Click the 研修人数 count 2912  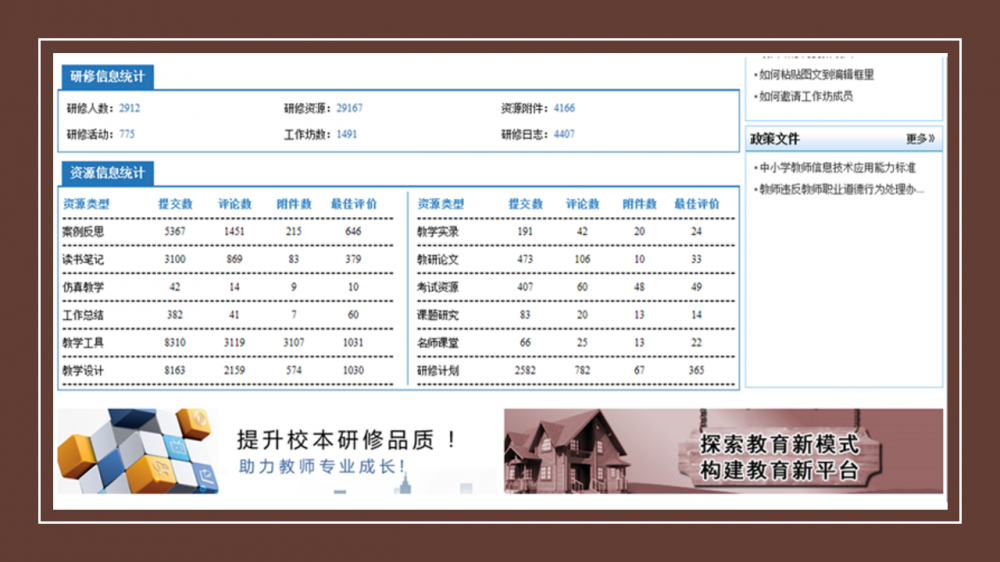tap(130, 108)
